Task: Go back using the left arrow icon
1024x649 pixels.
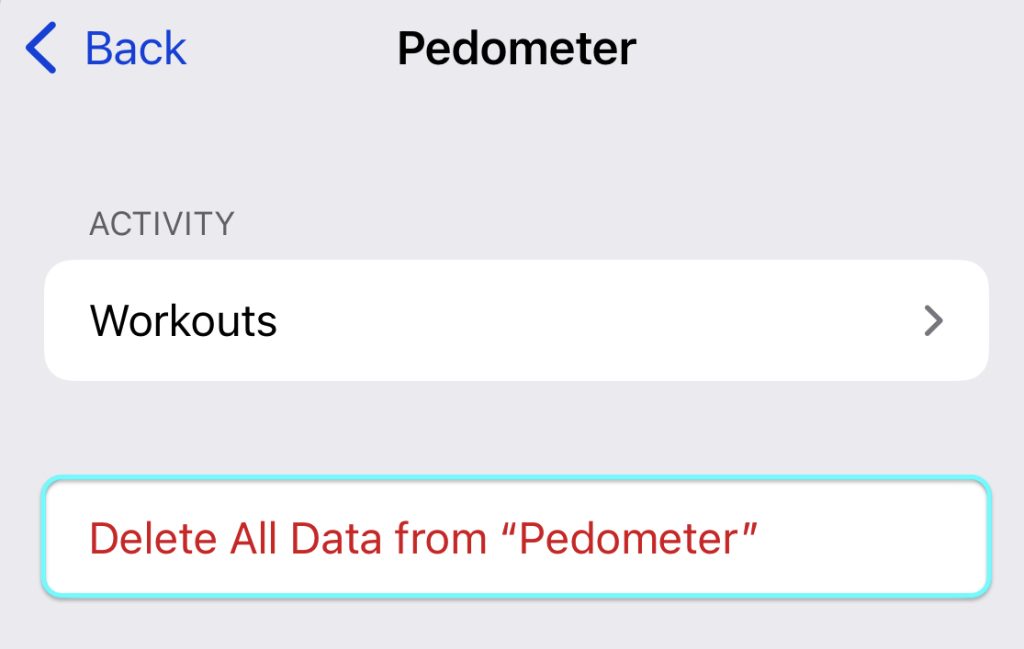Action: pos(41,49)
